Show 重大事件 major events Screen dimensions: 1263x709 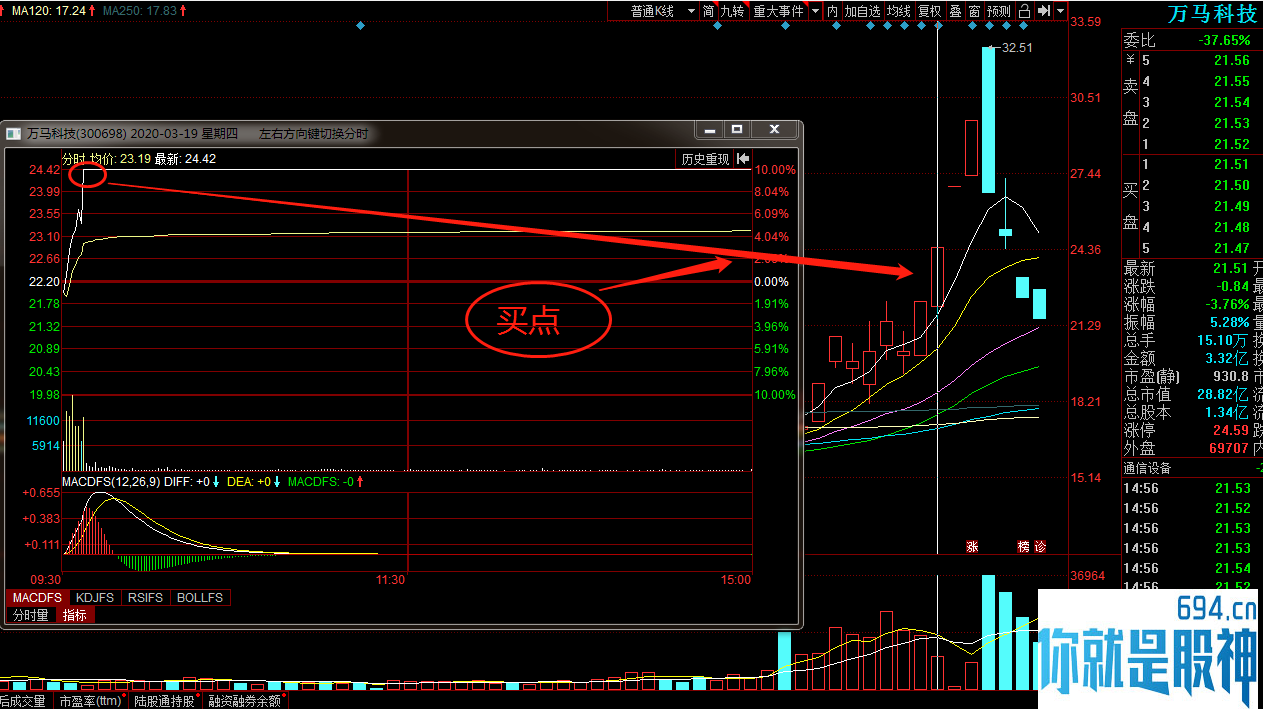click(x=778, y=11)
